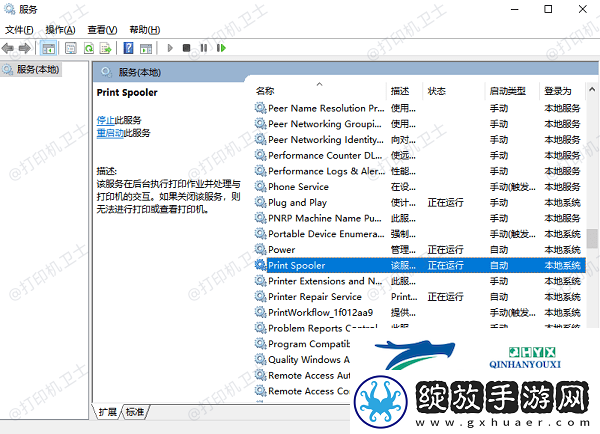Click the gear icon of Printer Repair Service
The height and width of the screenshot is (434, 600).
[260, 296]
